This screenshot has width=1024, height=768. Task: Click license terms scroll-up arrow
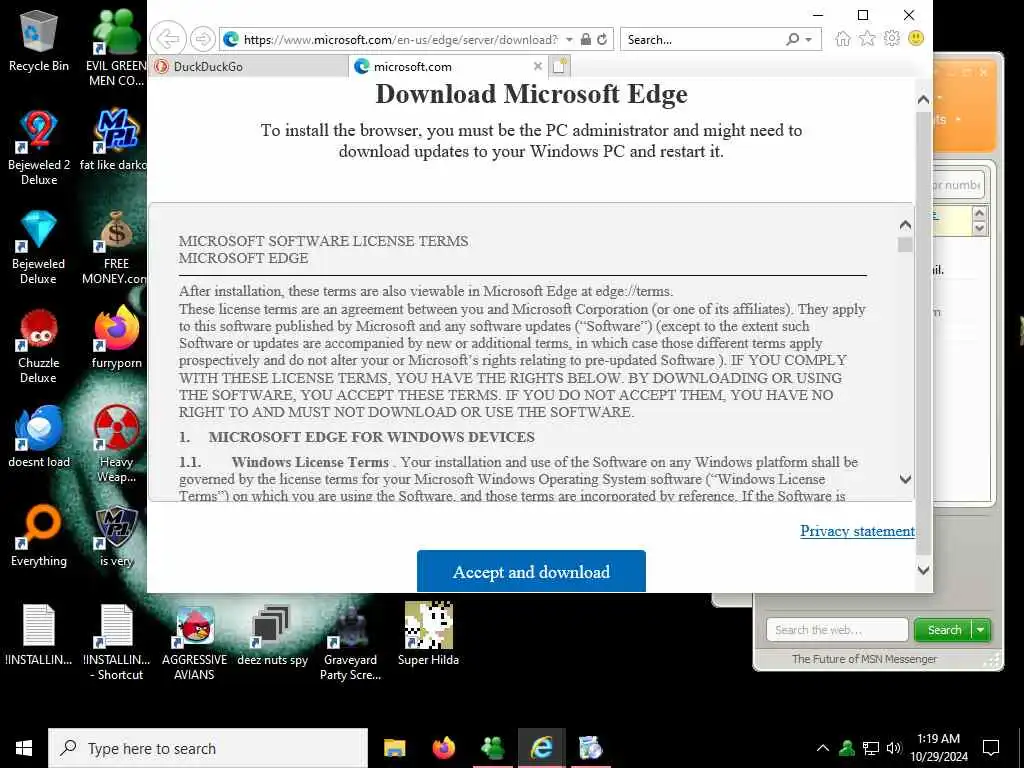coord(905,225)
